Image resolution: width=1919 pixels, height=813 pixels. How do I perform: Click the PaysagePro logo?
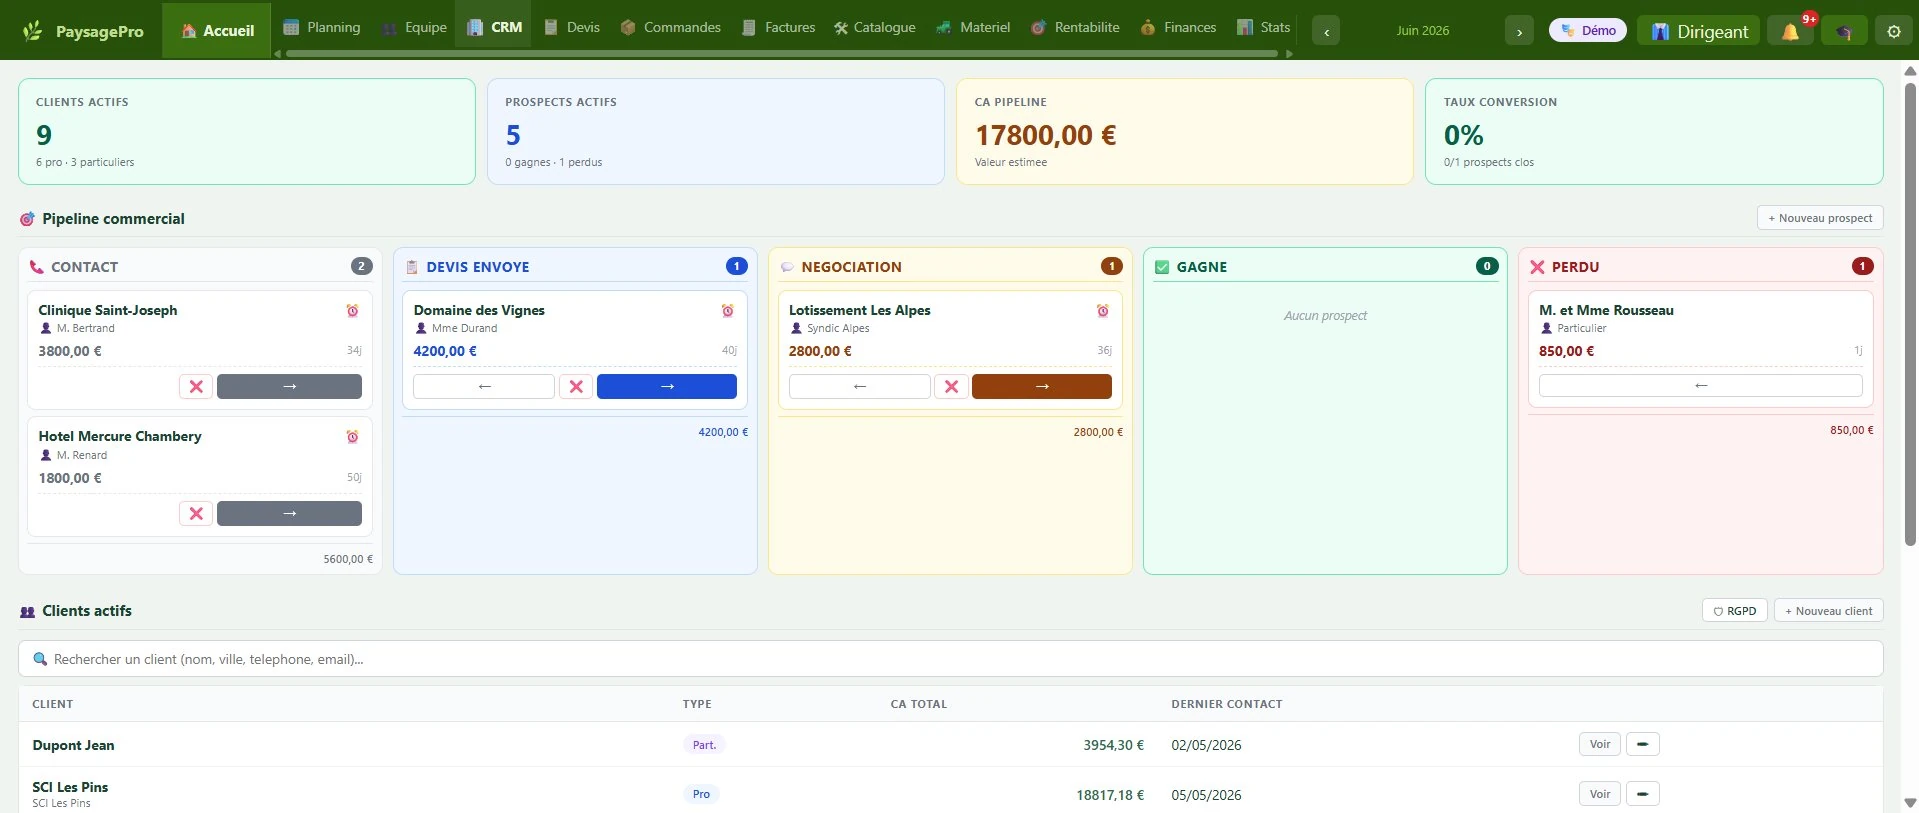coord(84,31)
